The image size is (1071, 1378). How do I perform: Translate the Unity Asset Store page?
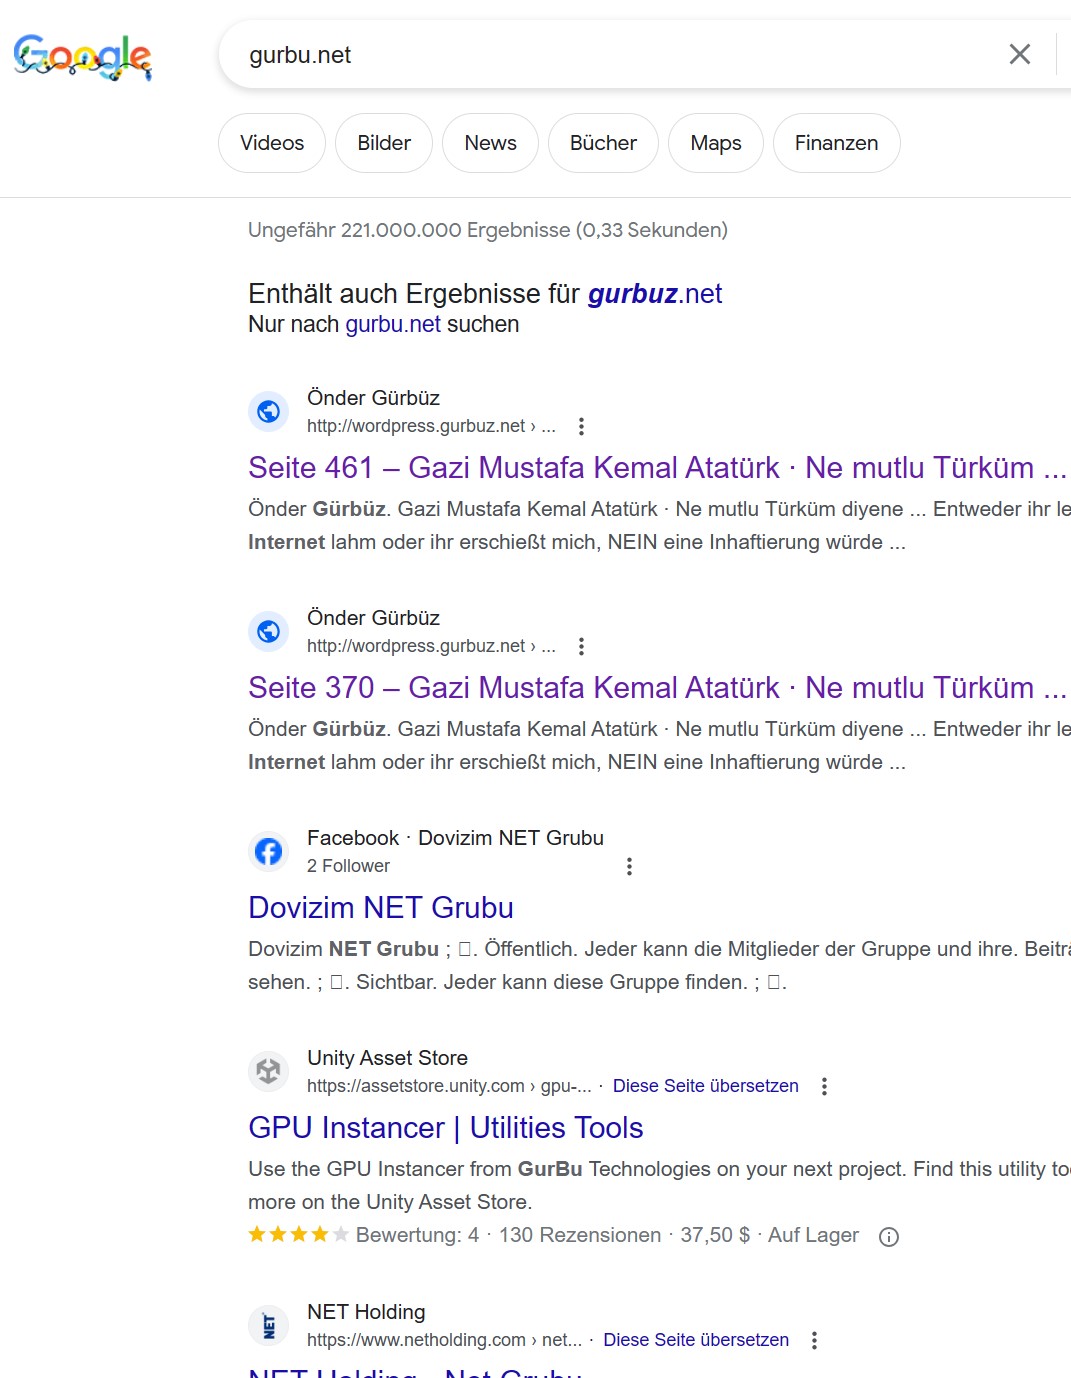(x=705, y=1086)
